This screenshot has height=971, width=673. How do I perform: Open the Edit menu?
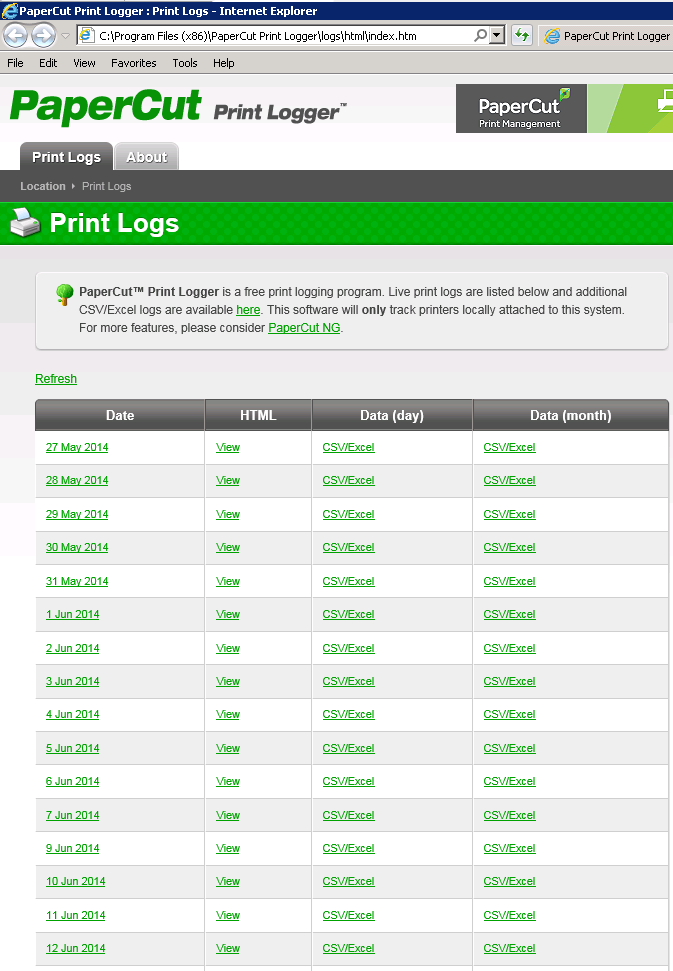pyautogui.click(x=48, y=63)
